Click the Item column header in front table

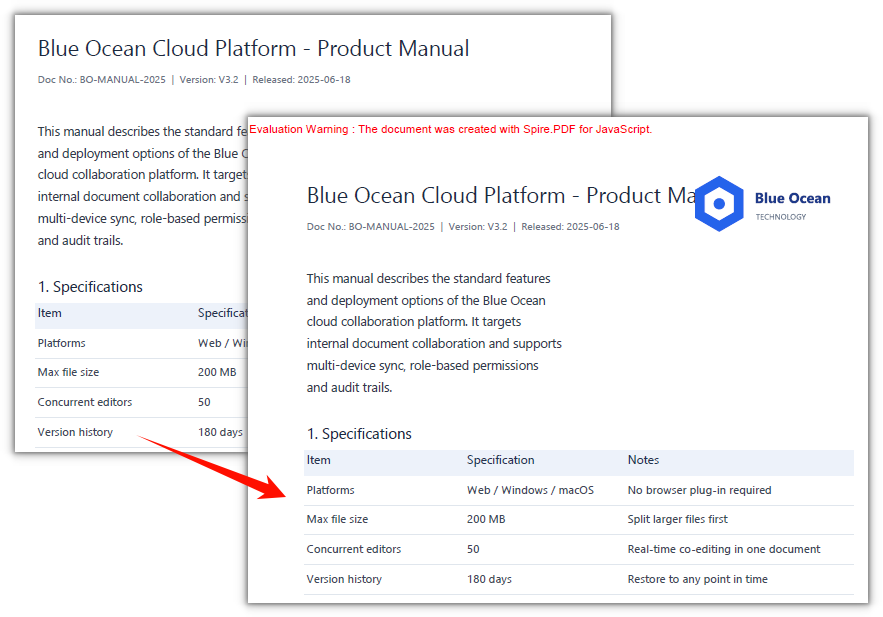(x=318, y=460)
